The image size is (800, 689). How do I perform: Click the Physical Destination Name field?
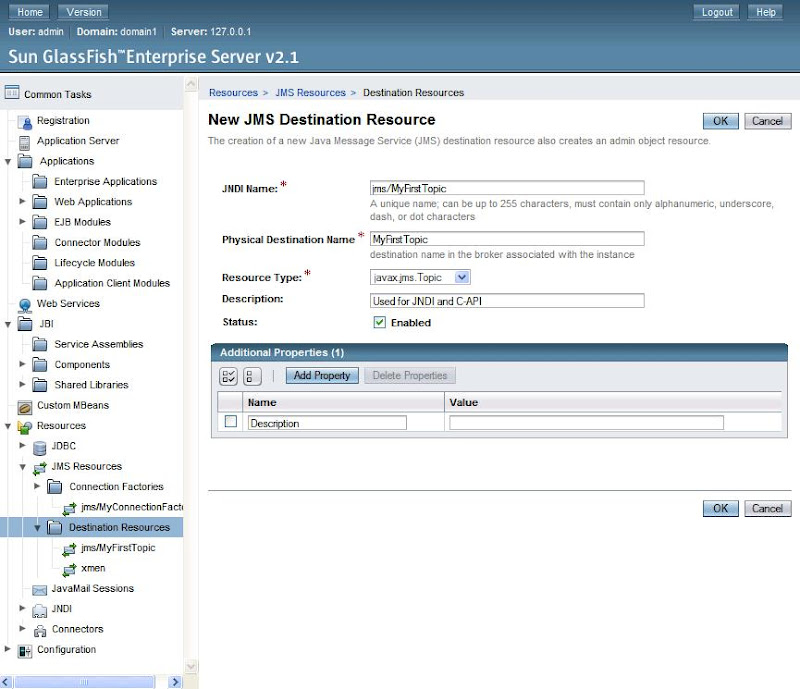[x=507, y=239]
